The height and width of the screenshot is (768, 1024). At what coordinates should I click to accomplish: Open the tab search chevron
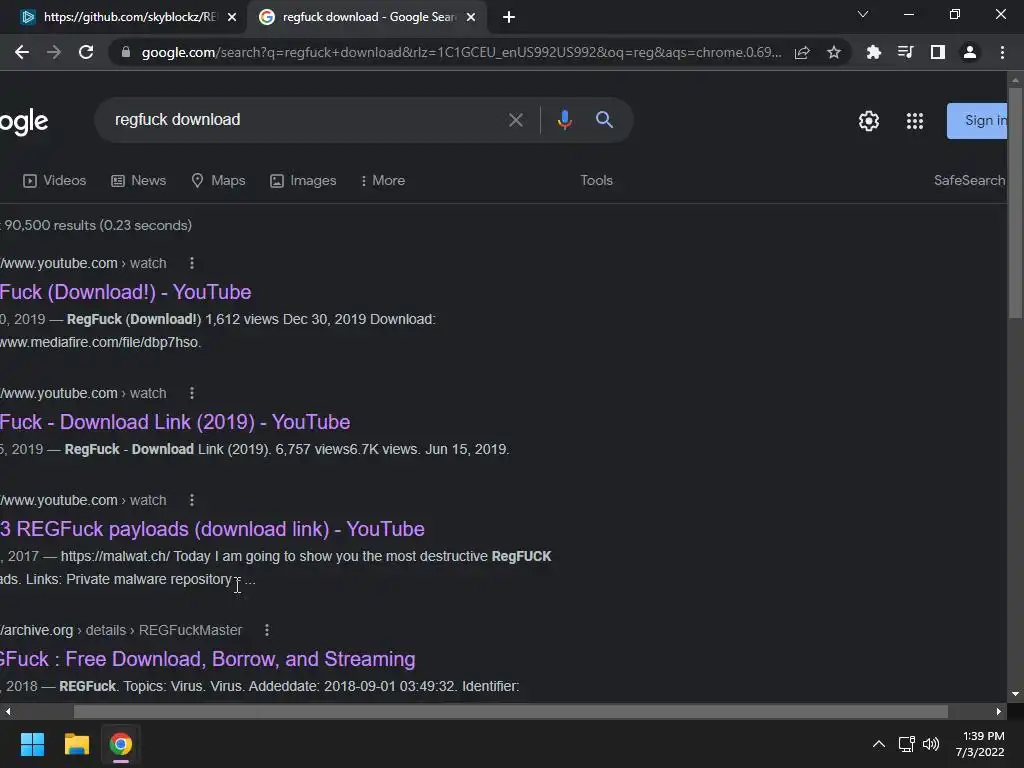(x=863, y=14)
